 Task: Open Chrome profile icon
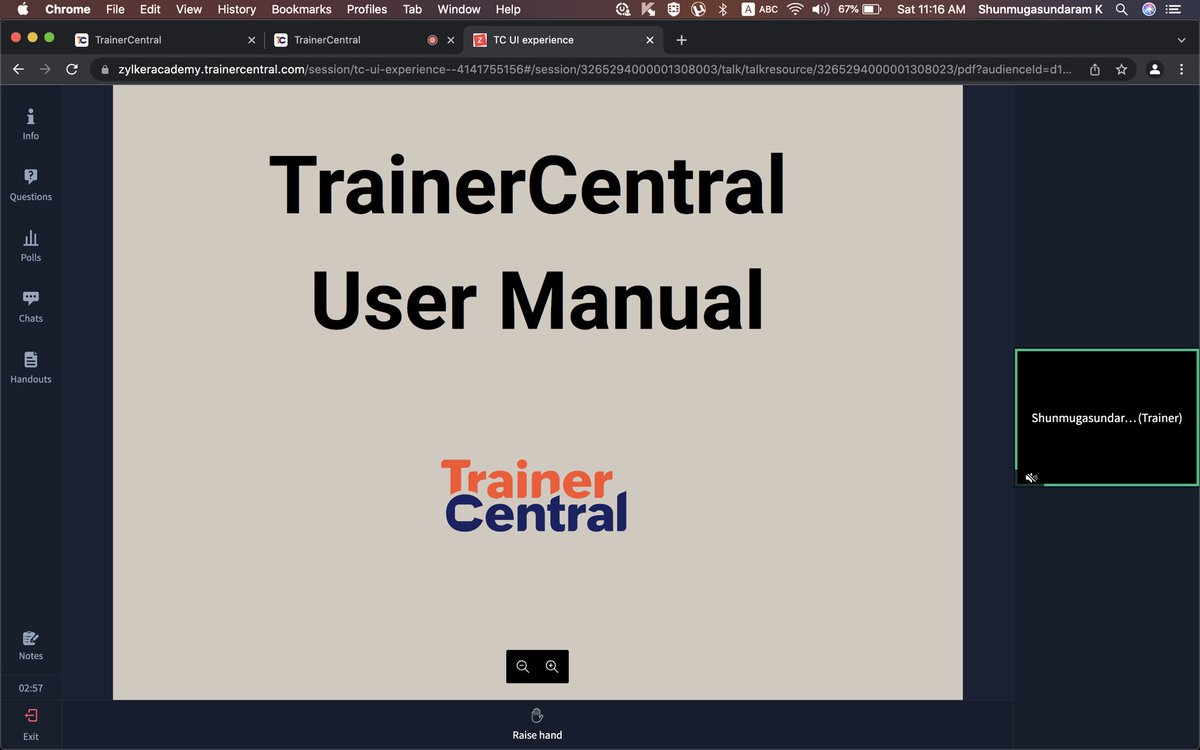point(1155,69)
